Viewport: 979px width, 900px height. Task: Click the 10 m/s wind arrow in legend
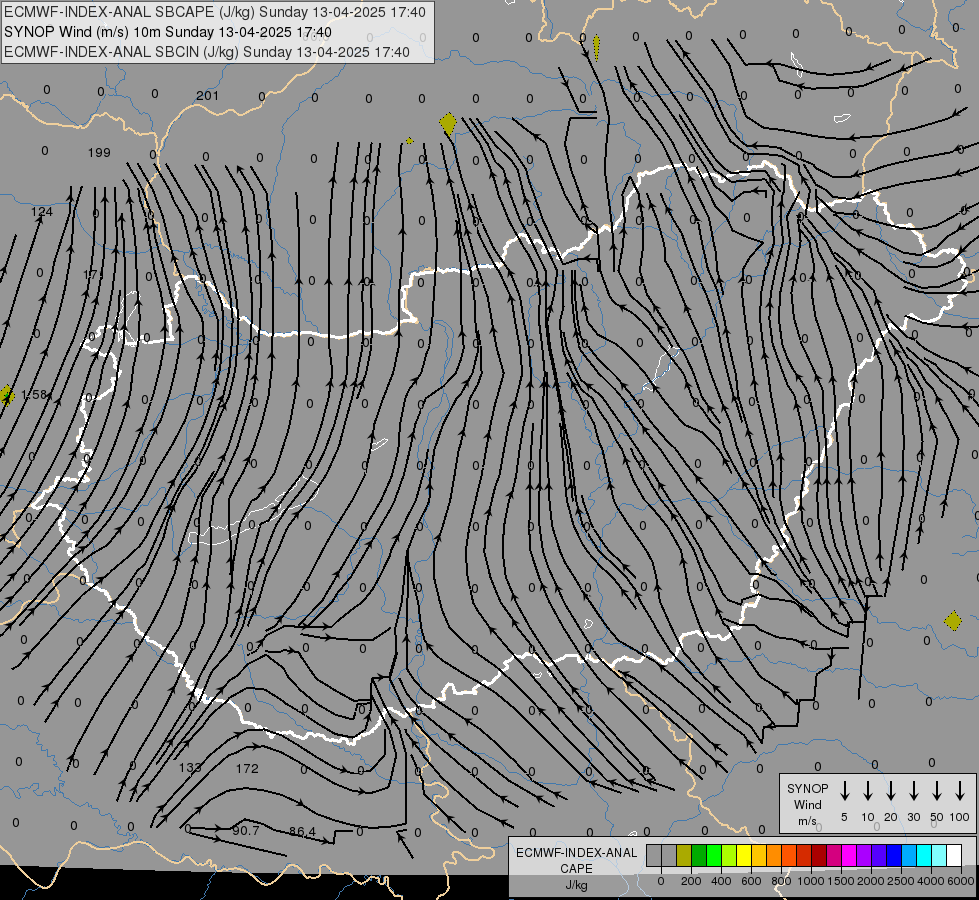[x=868, y=791]
